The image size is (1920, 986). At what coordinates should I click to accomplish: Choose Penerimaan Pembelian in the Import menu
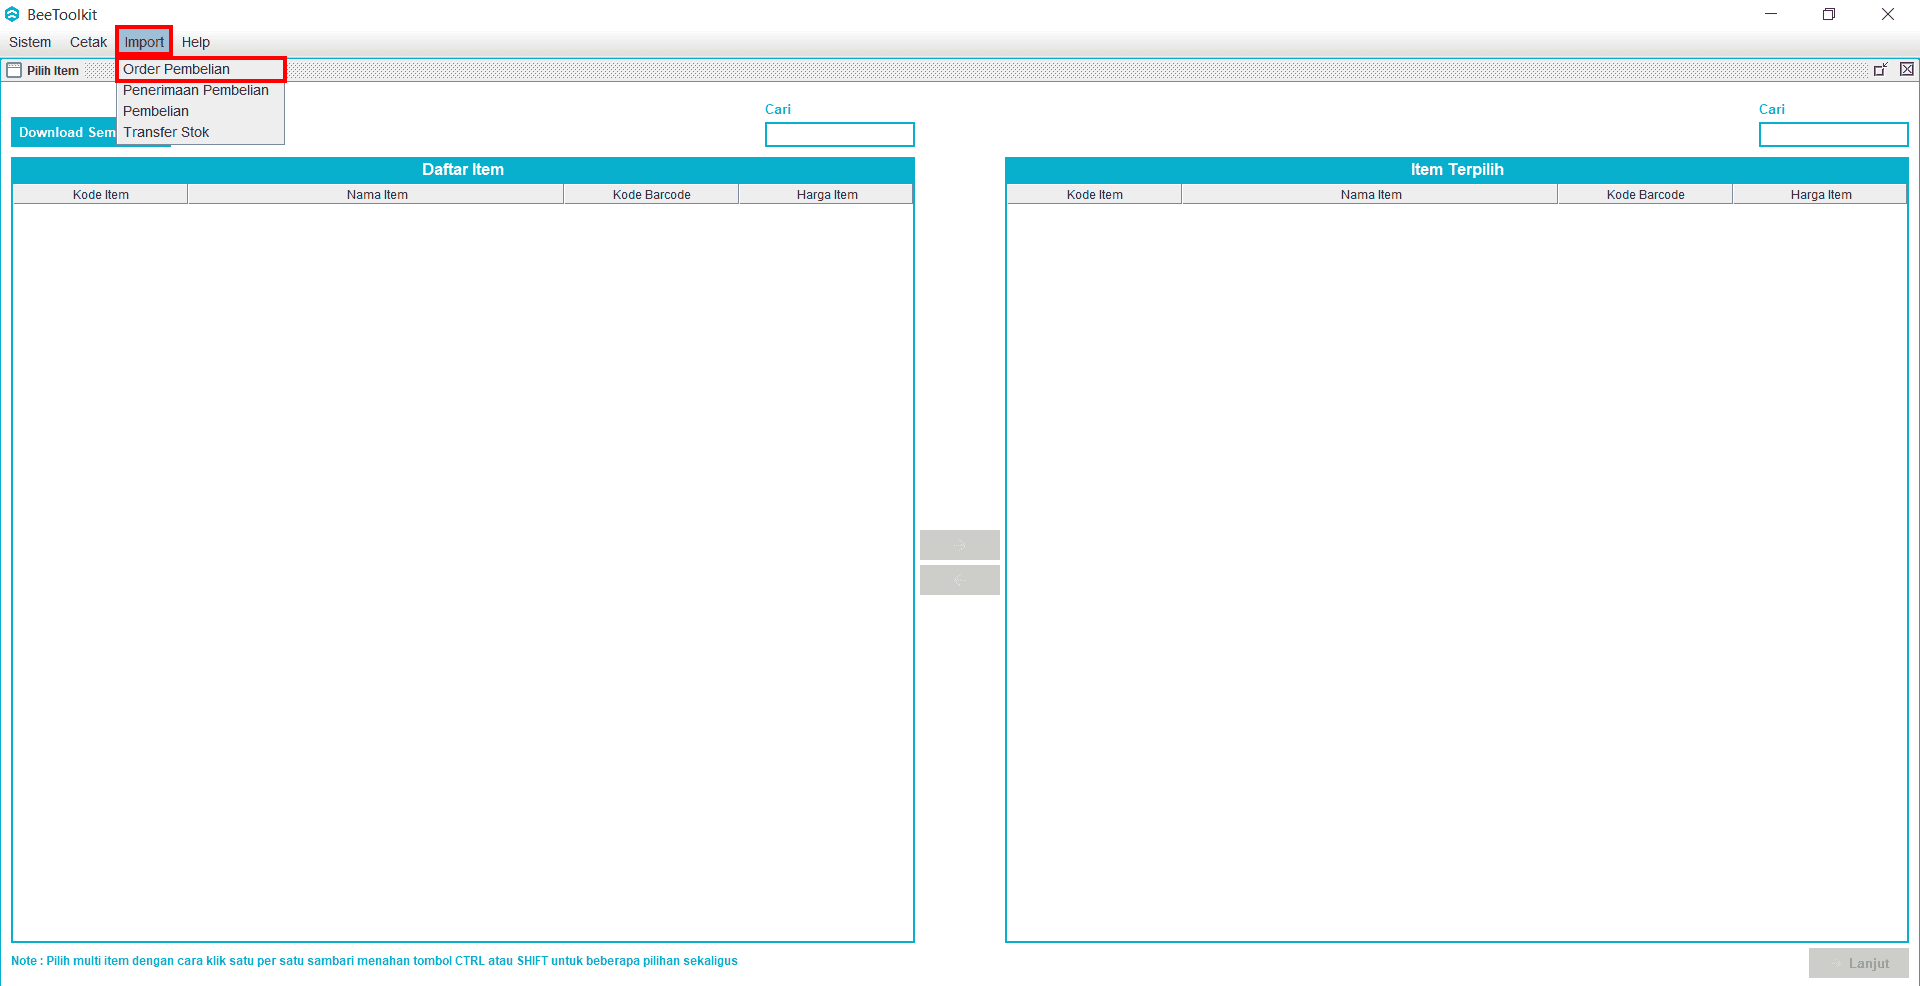click(196, 90)
